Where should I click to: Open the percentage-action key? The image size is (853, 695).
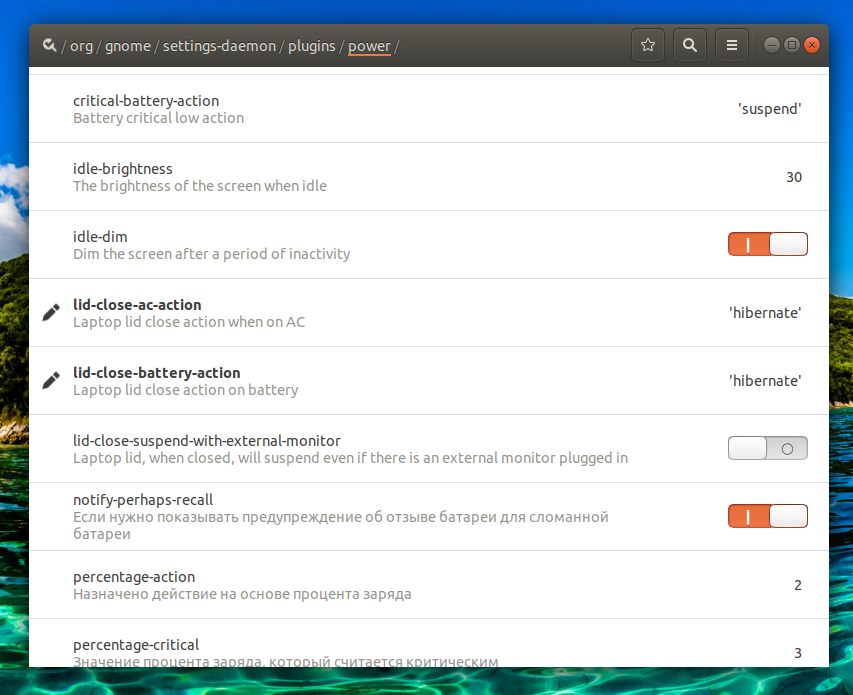429,585
